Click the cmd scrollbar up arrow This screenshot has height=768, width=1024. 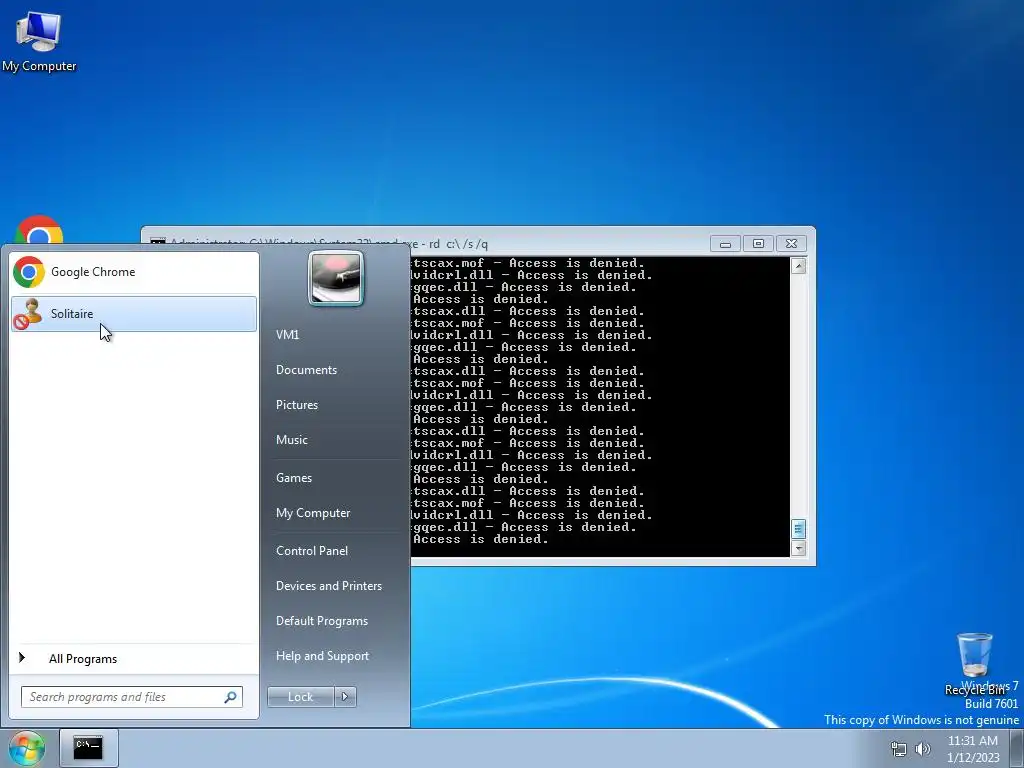798,266
